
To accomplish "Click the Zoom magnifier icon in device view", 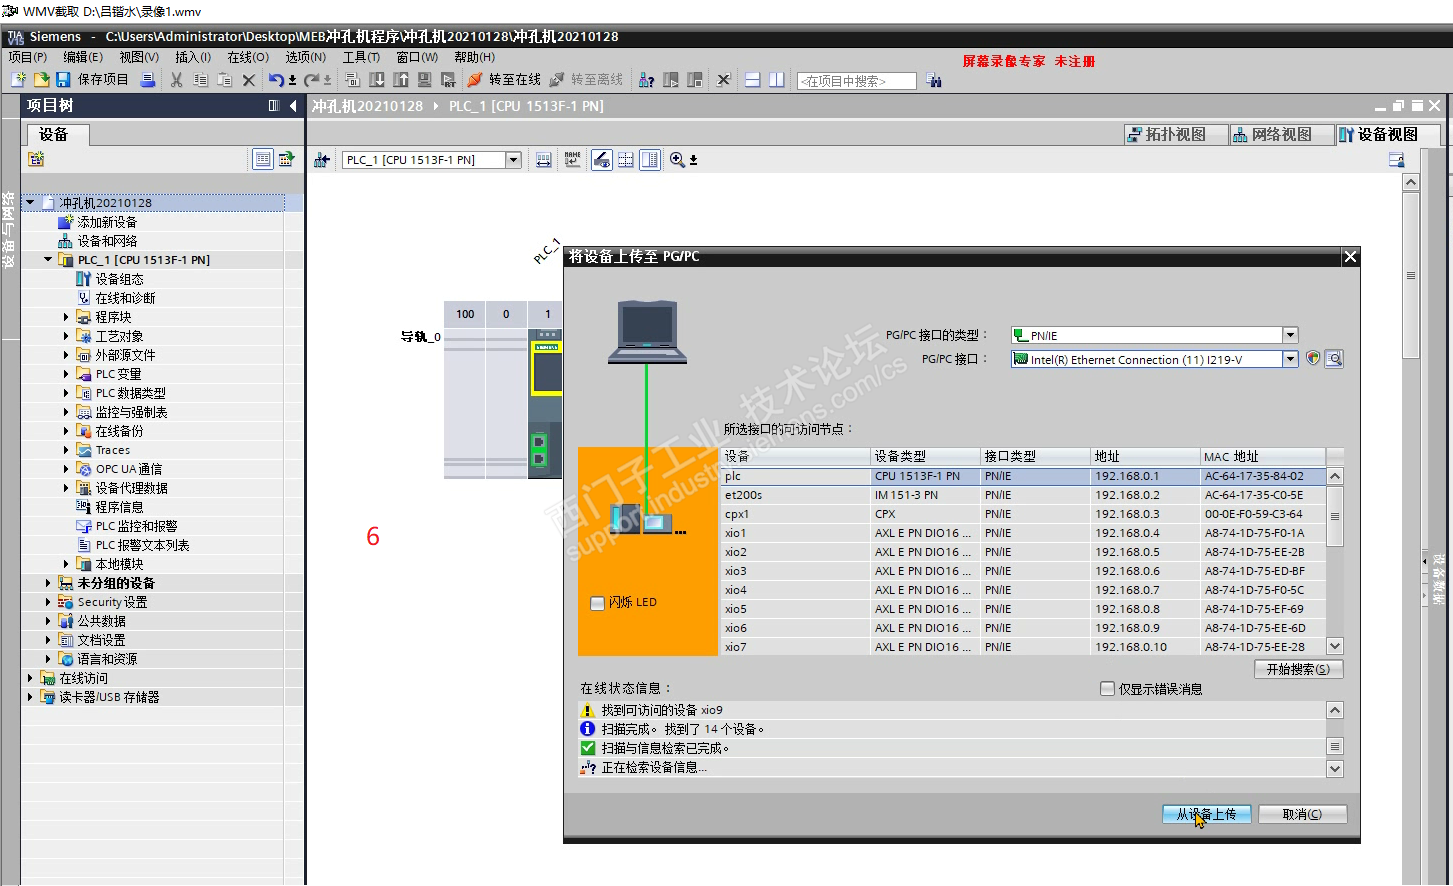I will 677,160.
